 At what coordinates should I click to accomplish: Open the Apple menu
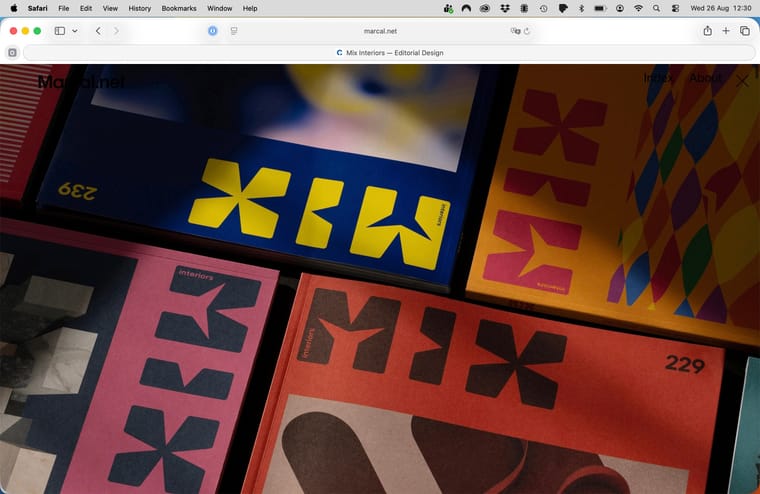14,8
